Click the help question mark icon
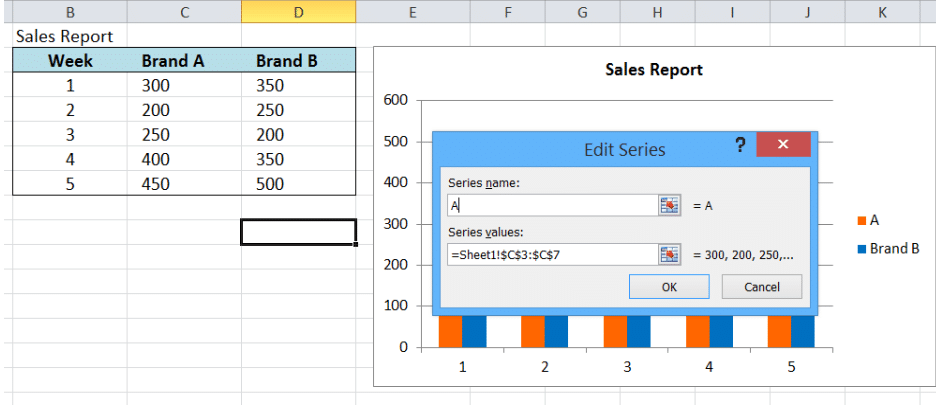The width and height of the screenshot is (941, 405). click(x=741, y=145)
